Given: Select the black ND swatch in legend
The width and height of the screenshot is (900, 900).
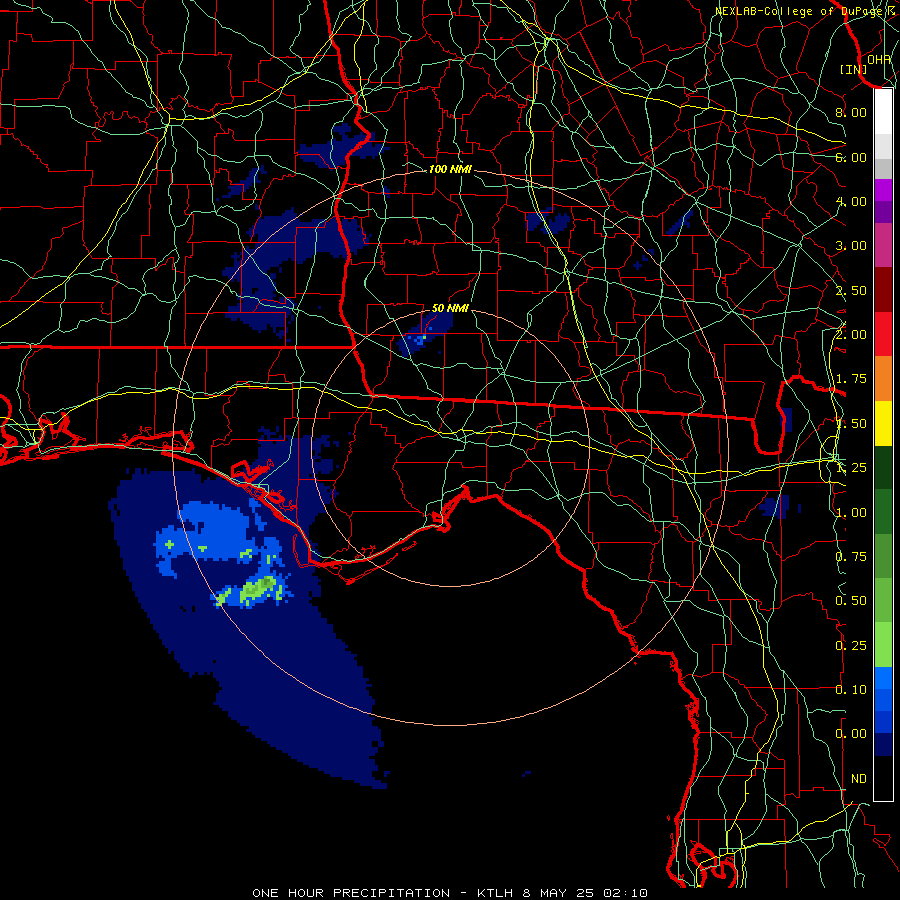Looking at the screenshot, I should 883,778.
